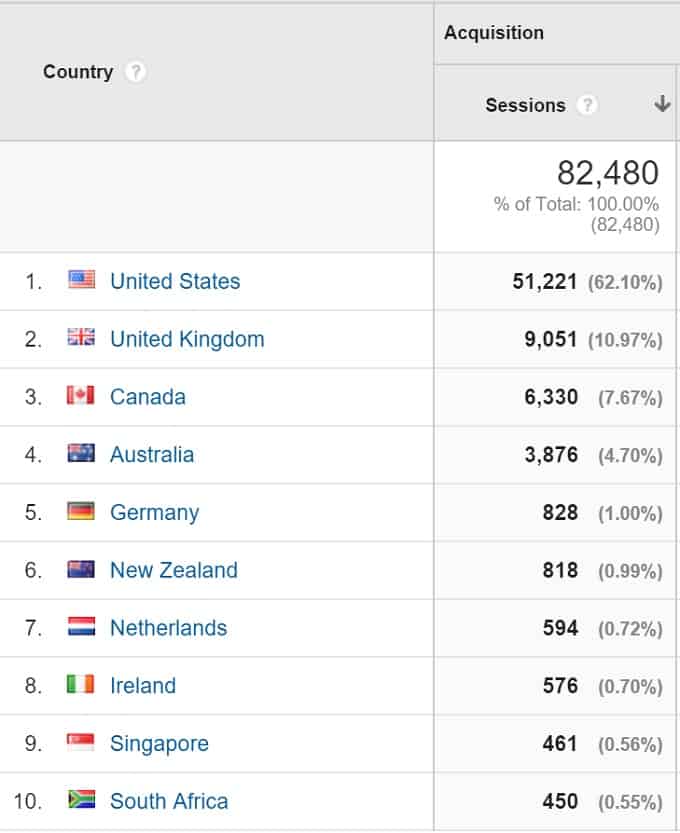Viewport: 680px width, 833px height.
Task: Select the Canada link
Action: click(x=148, y=397)
